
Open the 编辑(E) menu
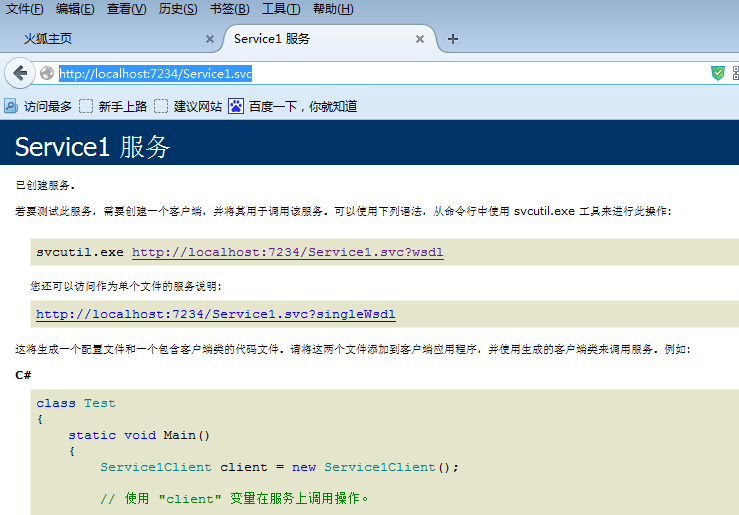[x=75, y=9]
